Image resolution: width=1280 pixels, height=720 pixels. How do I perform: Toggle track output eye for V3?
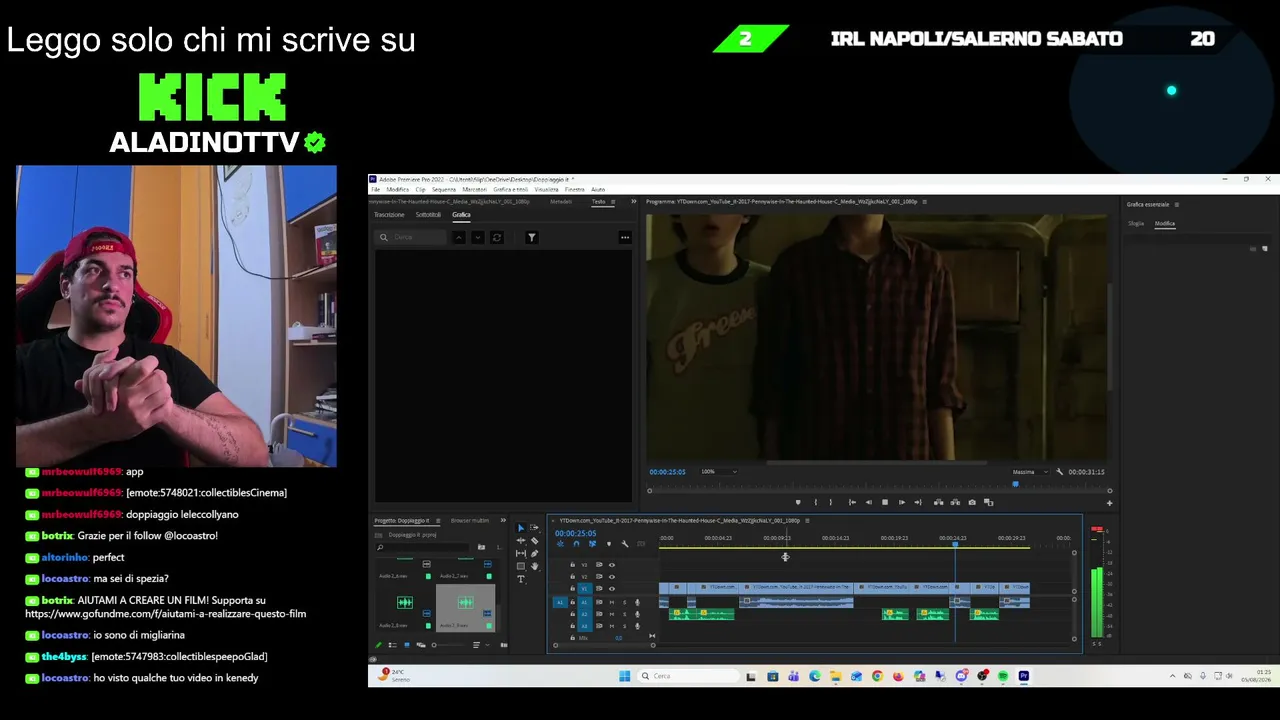coord(612,565)
